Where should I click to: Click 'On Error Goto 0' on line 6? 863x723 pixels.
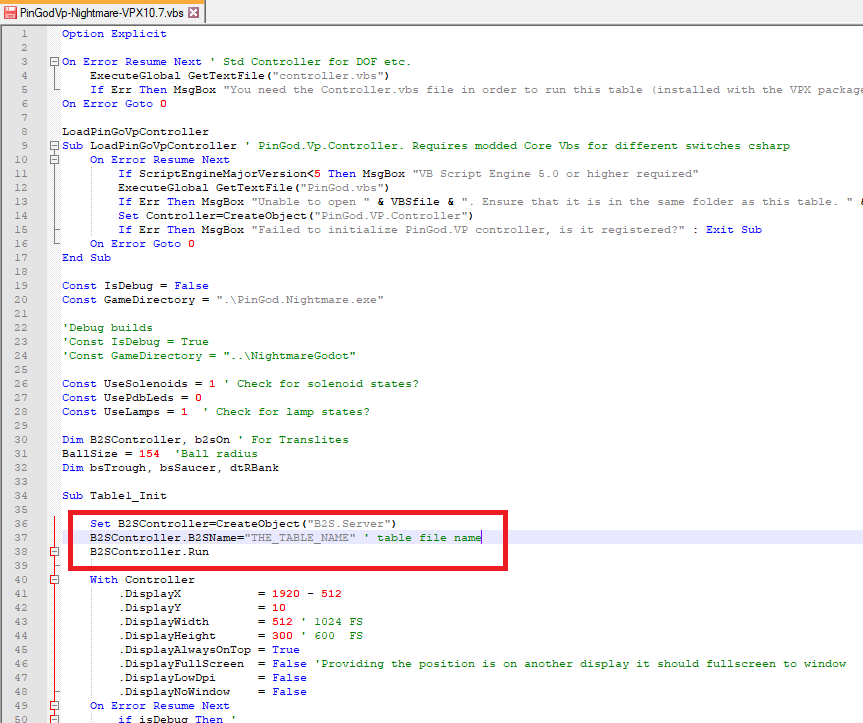(x=114, y=104)
